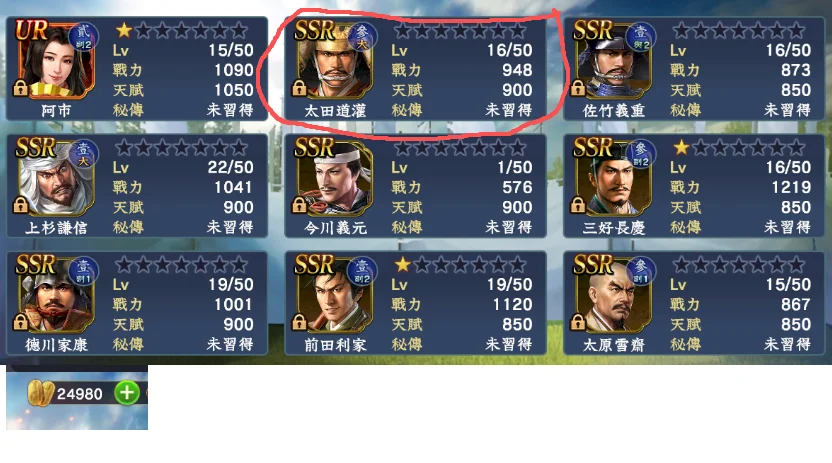Click the gold star on 前田利家's card
This screenshot has width=832, height=463.
[403, 264]
